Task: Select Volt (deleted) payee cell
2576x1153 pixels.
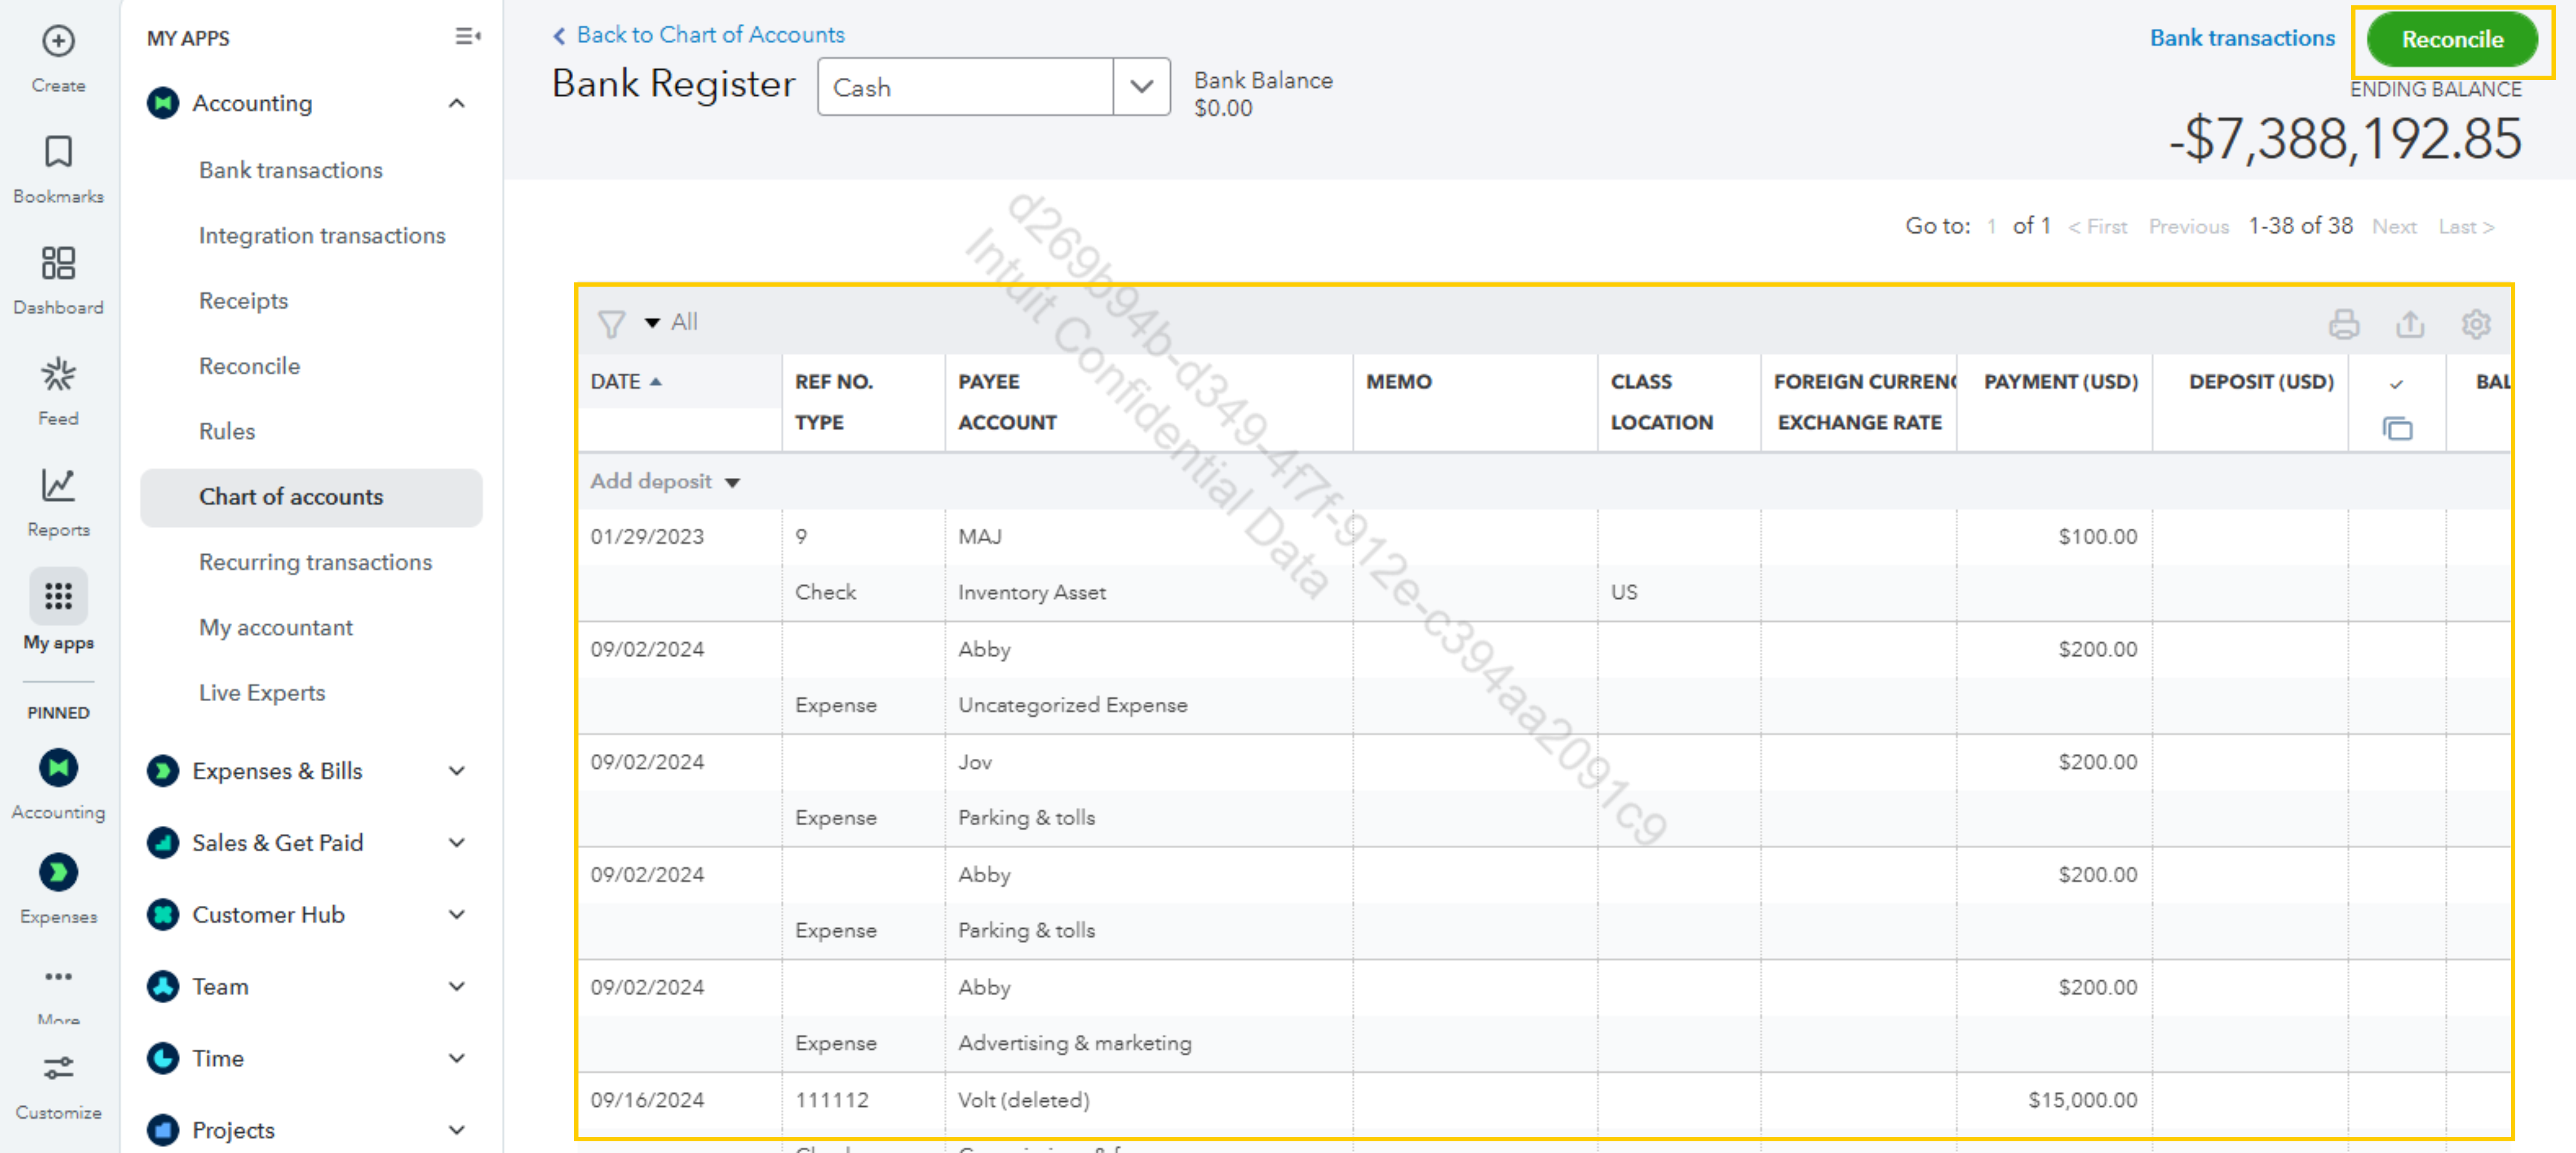Action: pyautogui.click(x=1023, y=1100)
